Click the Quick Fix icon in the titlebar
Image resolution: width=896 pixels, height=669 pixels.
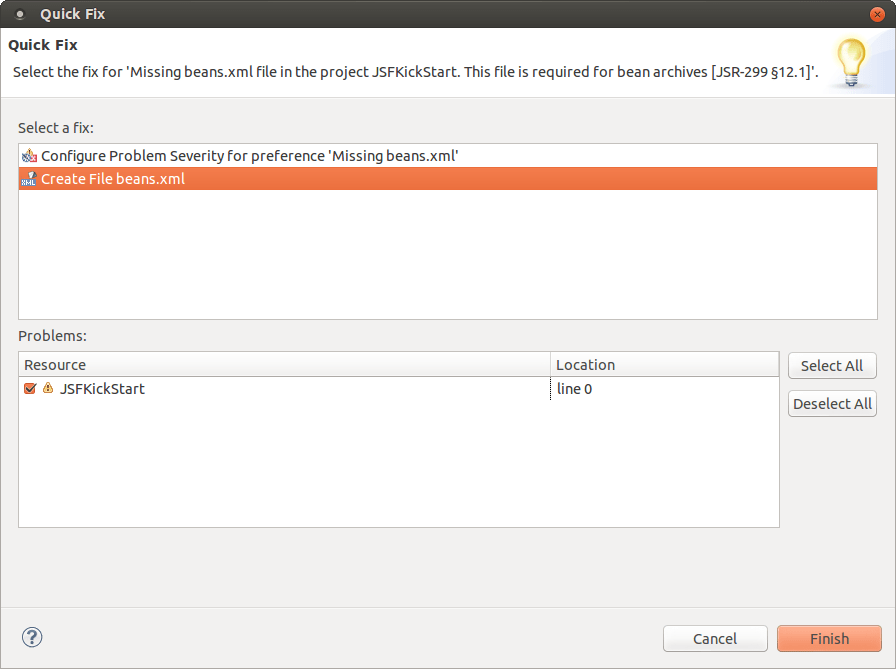pyautogui.click(x=20, y=14)
